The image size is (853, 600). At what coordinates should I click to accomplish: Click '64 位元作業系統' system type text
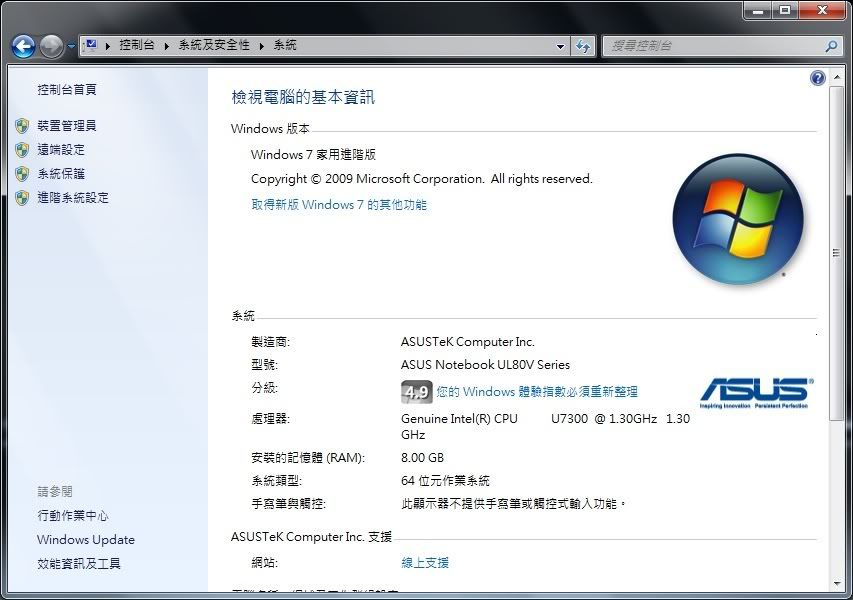(x=445, y=480)
